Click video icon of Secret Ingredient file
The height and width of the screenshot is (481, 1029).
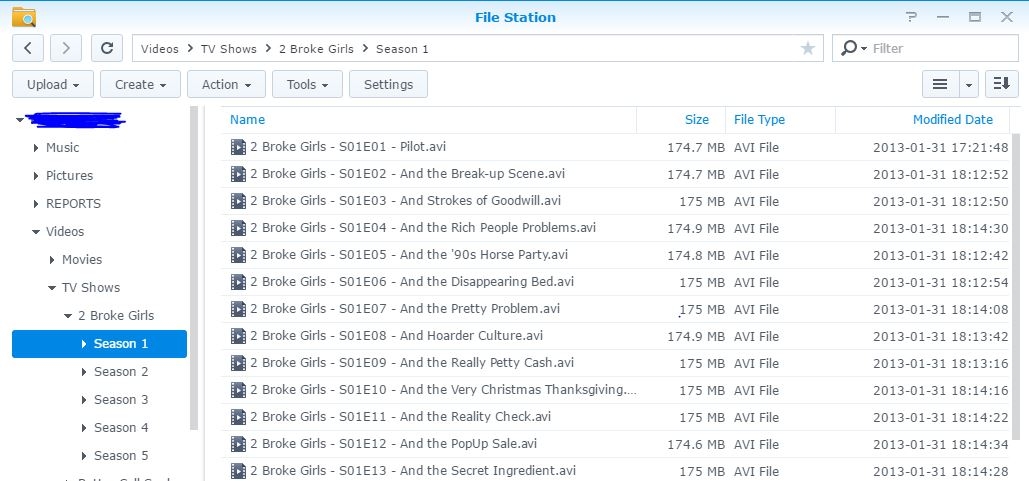(x=238, y=471)
